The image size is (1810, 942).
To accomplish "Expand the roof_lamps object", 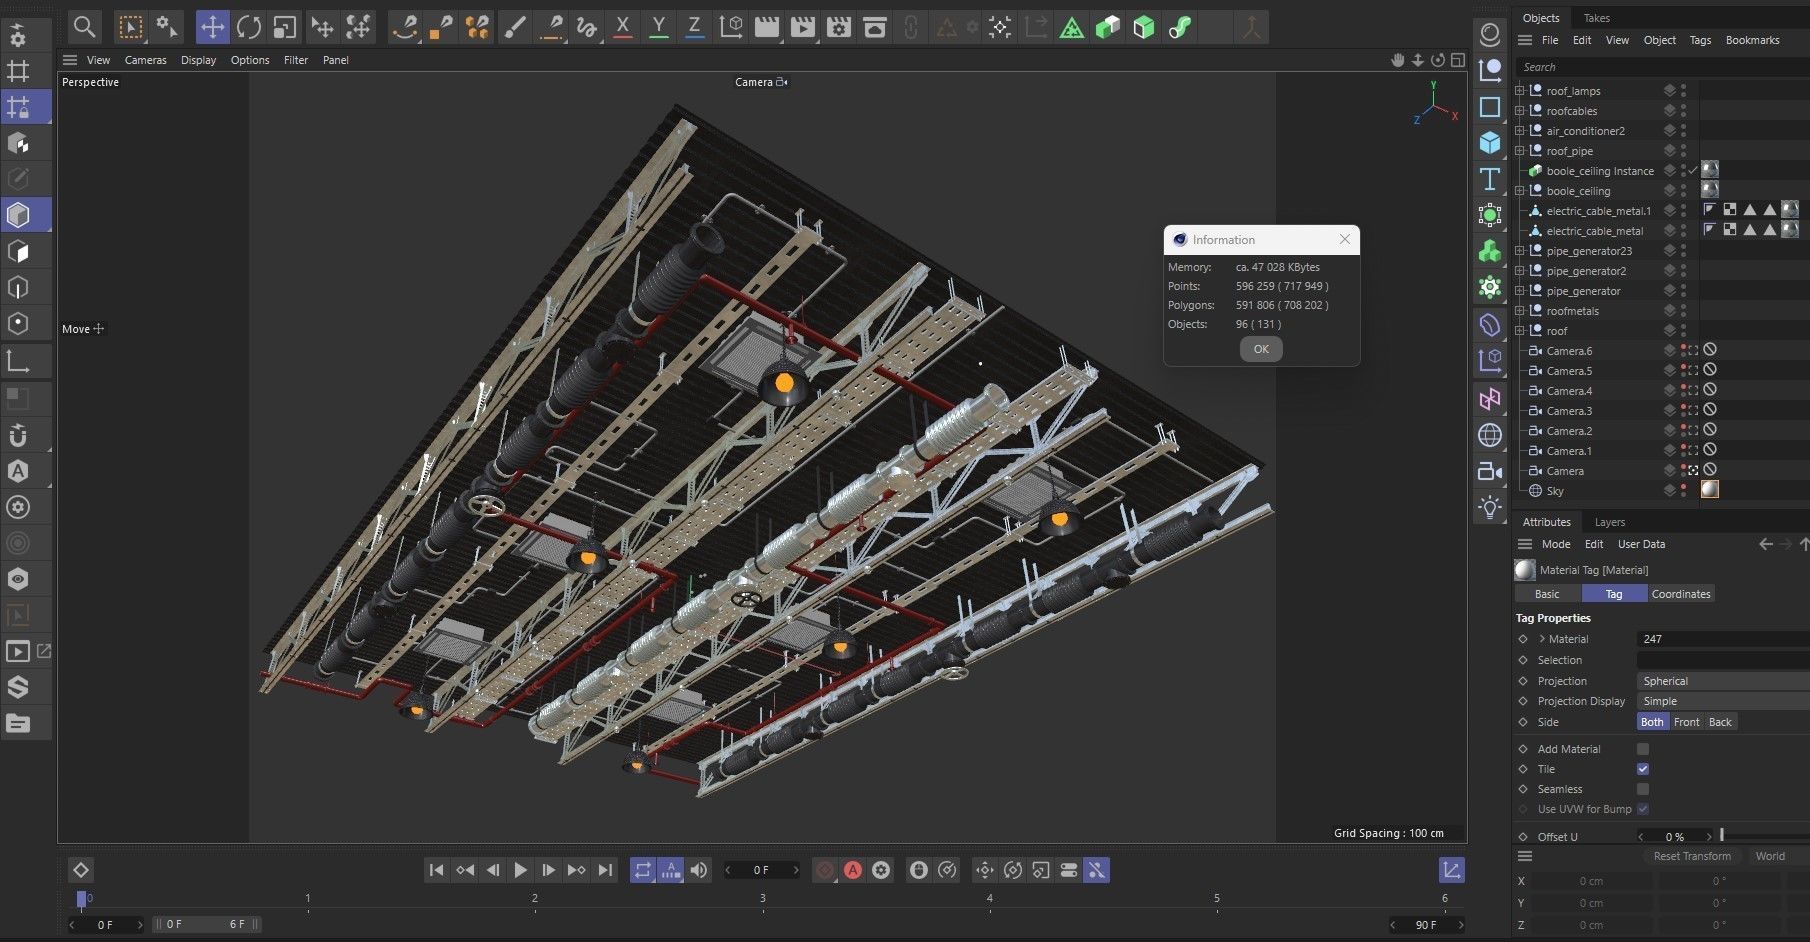I will (1520, 91).
